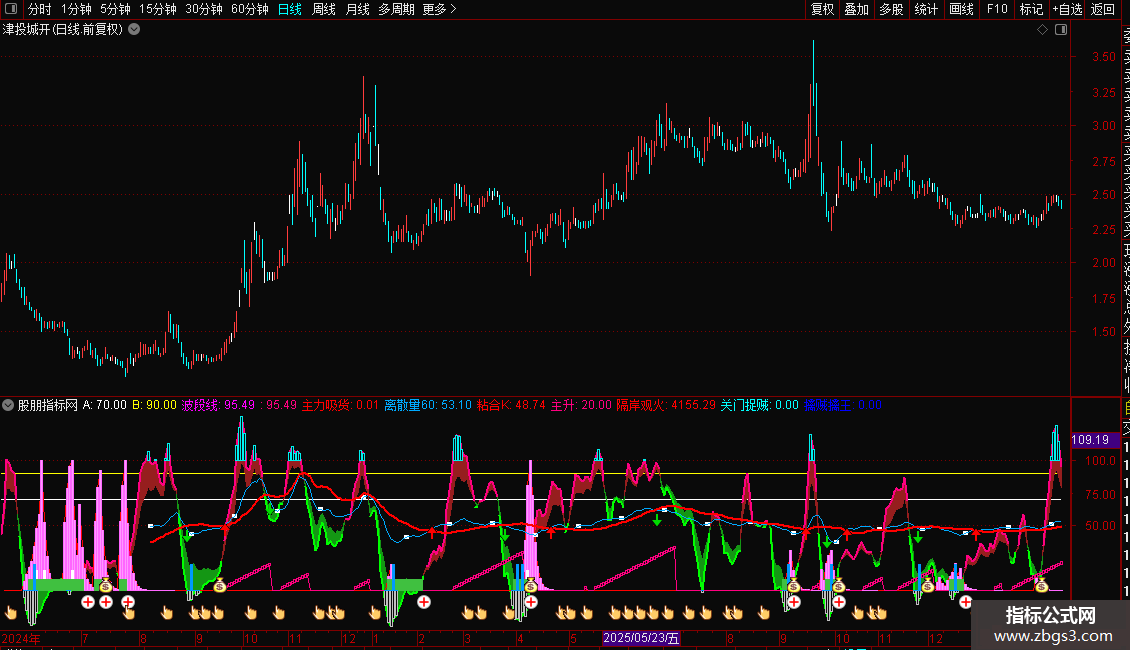The height and width of the screenshot is (650, 1130).
Task: Click the first pointing hand signal icon
Action: 11,612
